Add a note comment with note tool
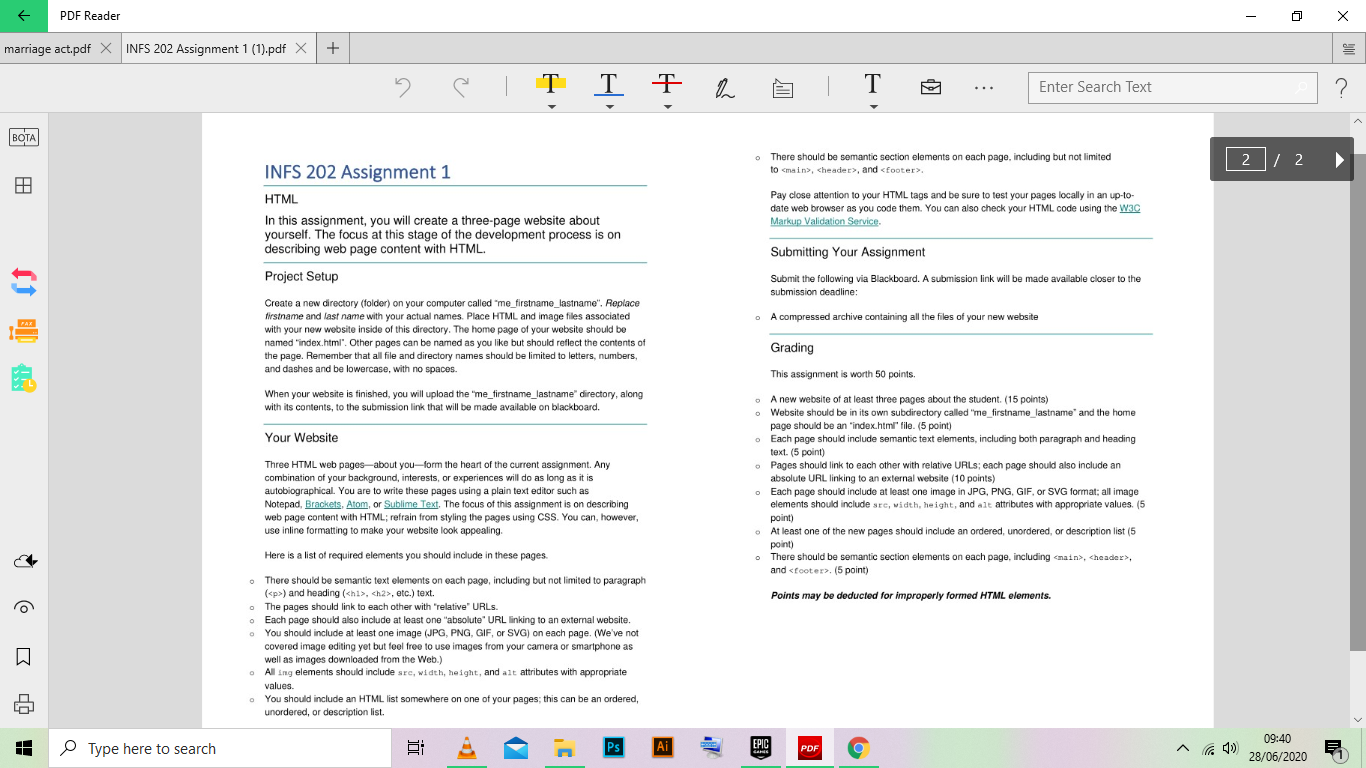This screenshot has width=1366, height=768. tap(783, 88)
